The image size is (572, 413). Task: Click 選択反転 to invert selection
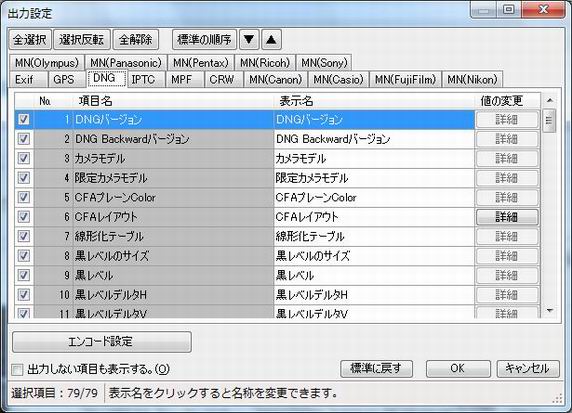point(82,39)
